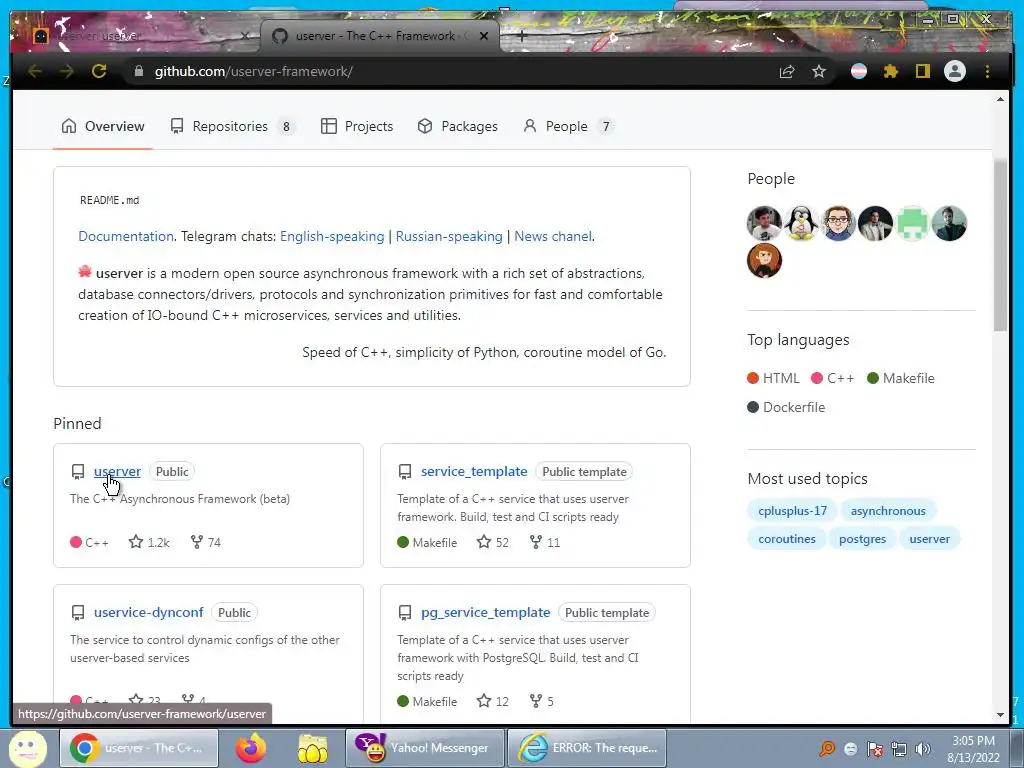Open the pg_service_template repository
The image size is (1024, 768).
tap(486, 613)
